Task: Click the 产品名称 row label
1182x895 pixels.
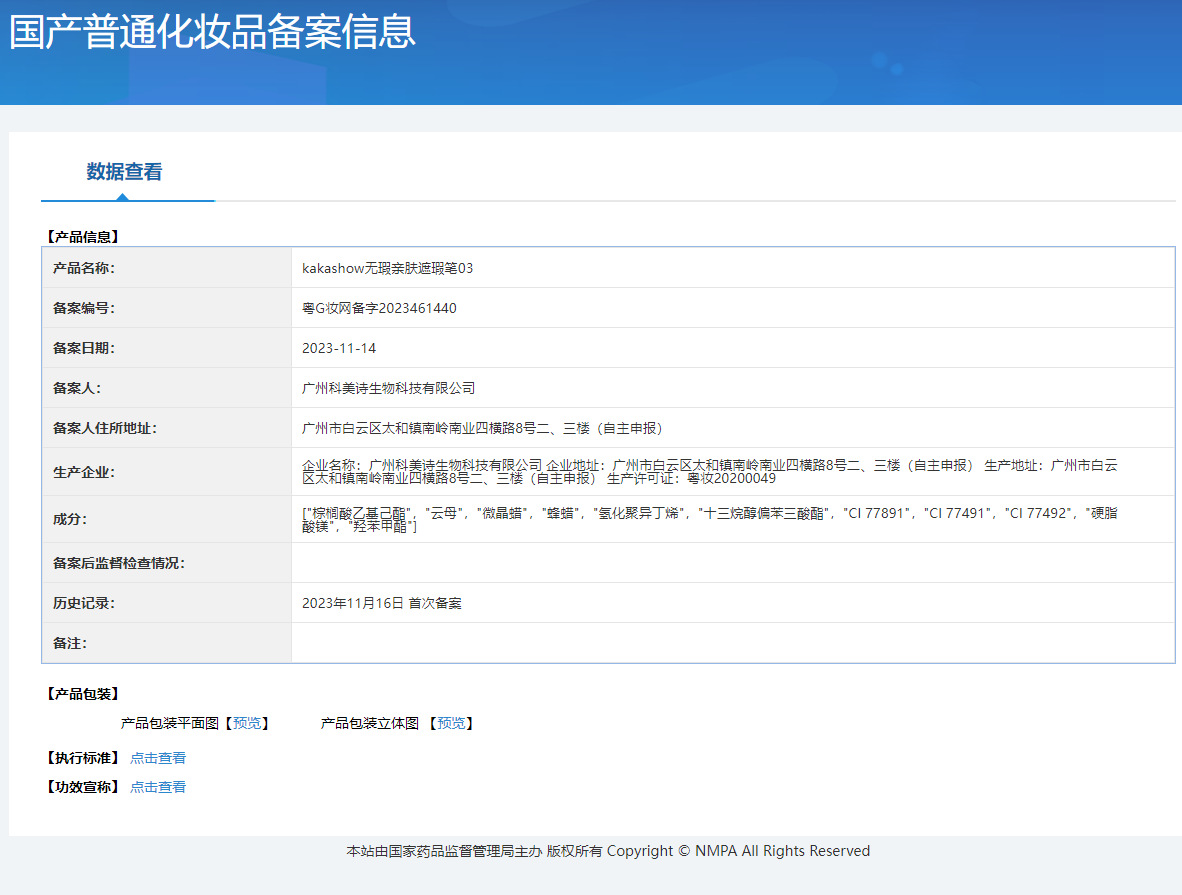Action: tap(84, 268)
